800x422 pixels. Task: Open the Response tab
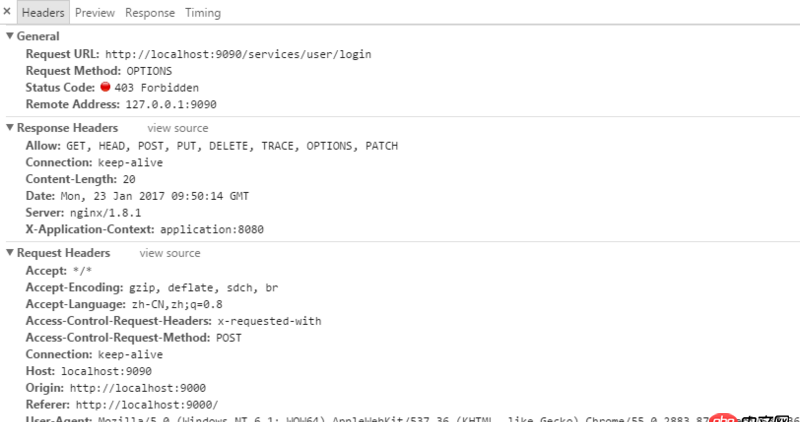(x=150, y=13)
